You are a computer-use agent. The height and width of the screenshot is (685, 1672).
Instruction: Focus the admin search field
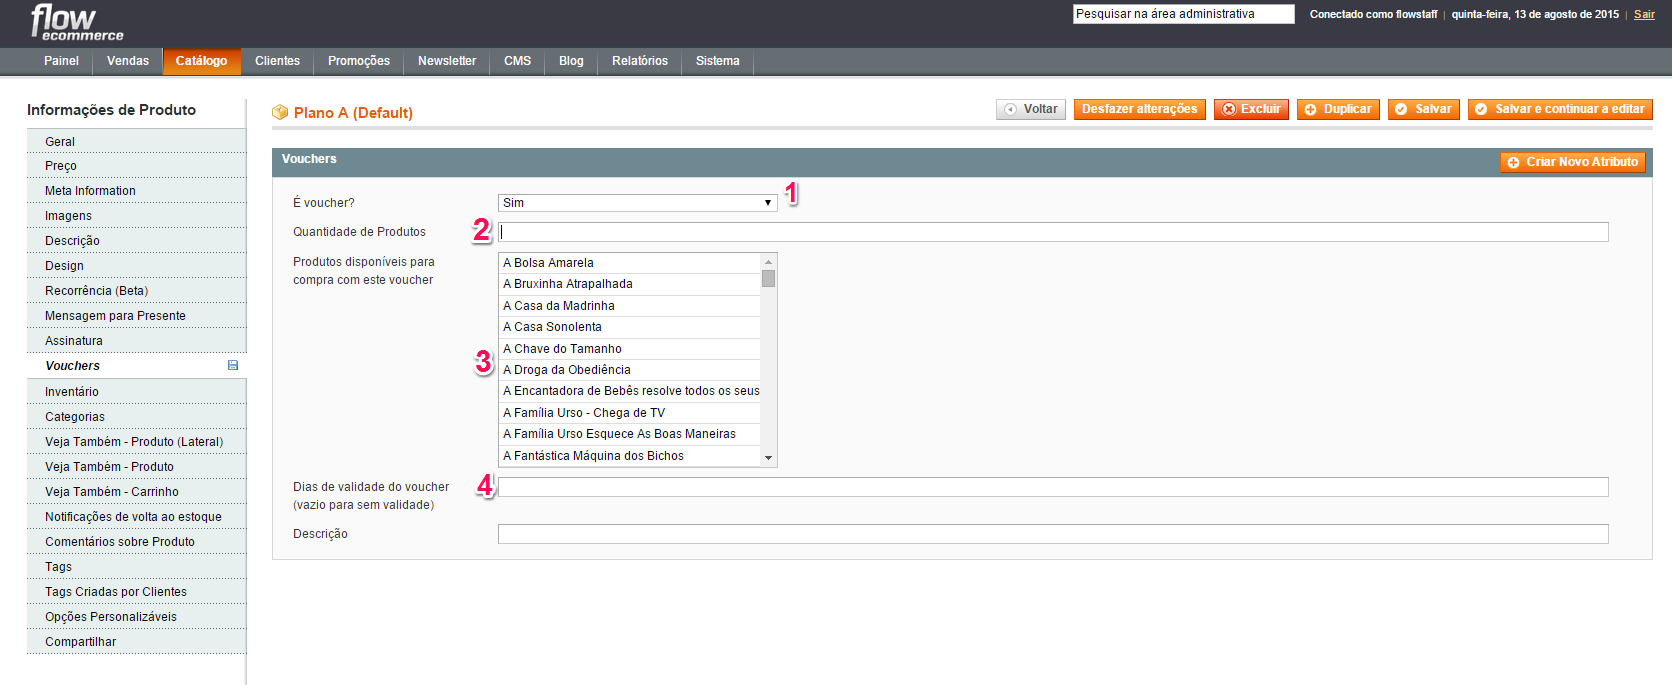pyautogui.click(x=1184, y=14)
